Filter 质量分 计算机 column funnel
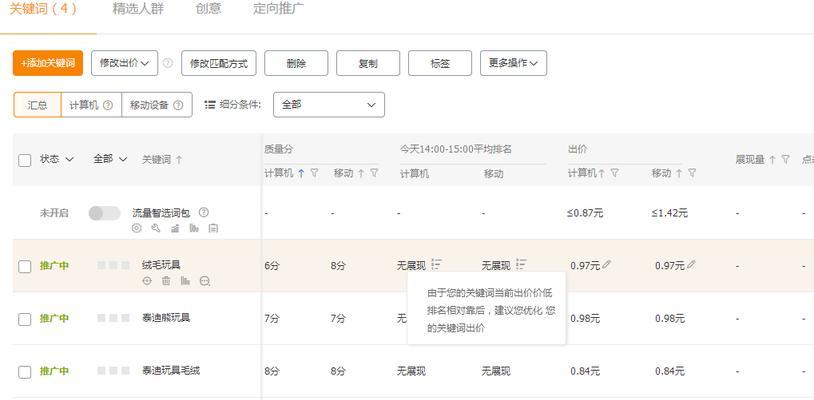 click(x=314, y=173)
